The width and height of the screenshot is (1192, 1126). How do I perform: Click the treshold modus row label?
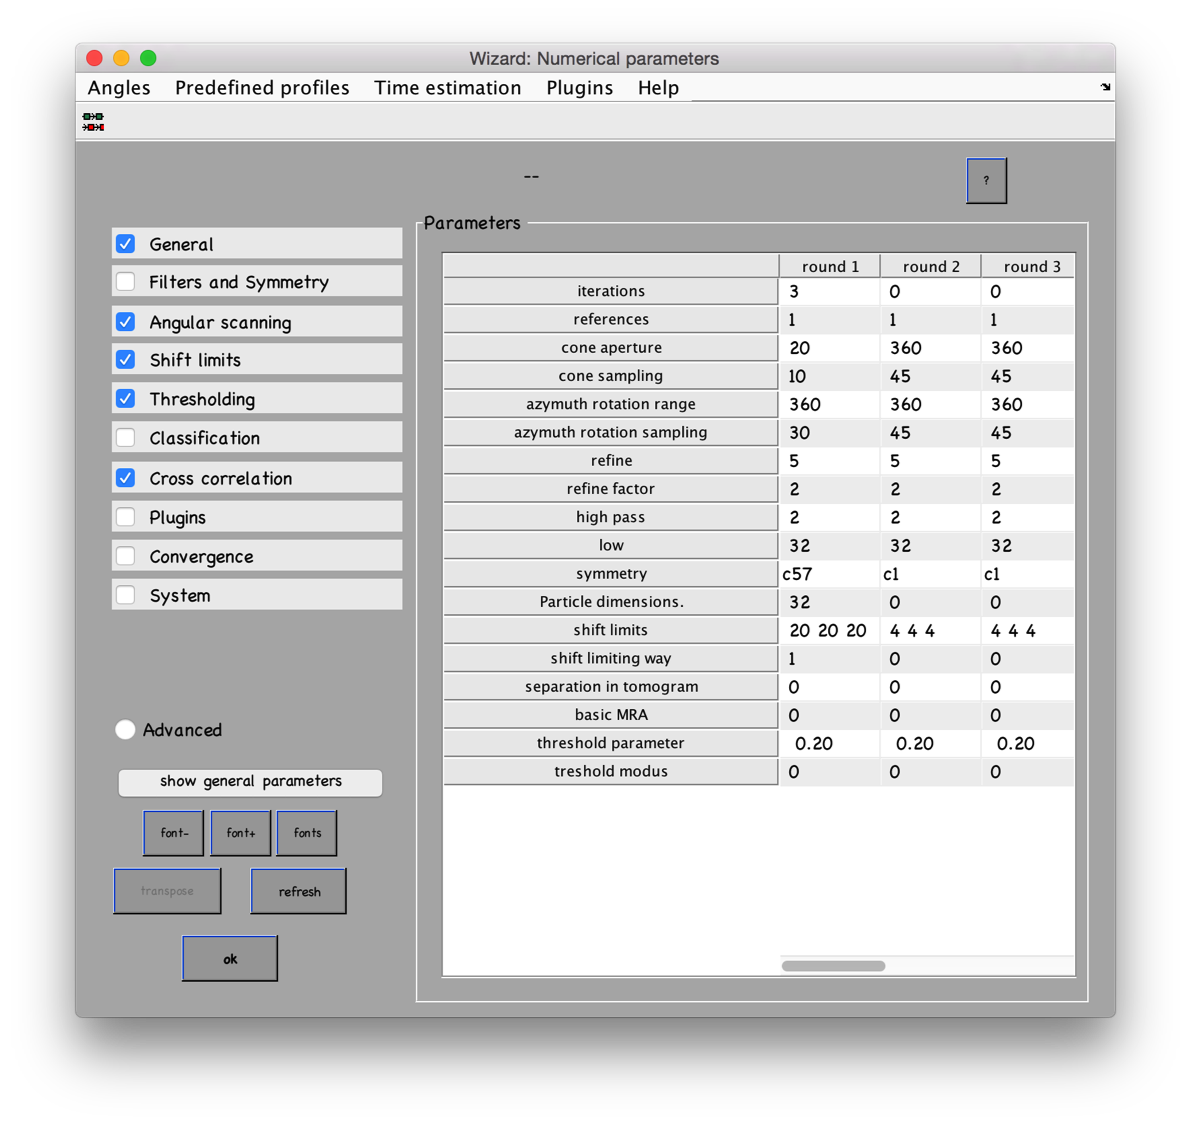610,771
